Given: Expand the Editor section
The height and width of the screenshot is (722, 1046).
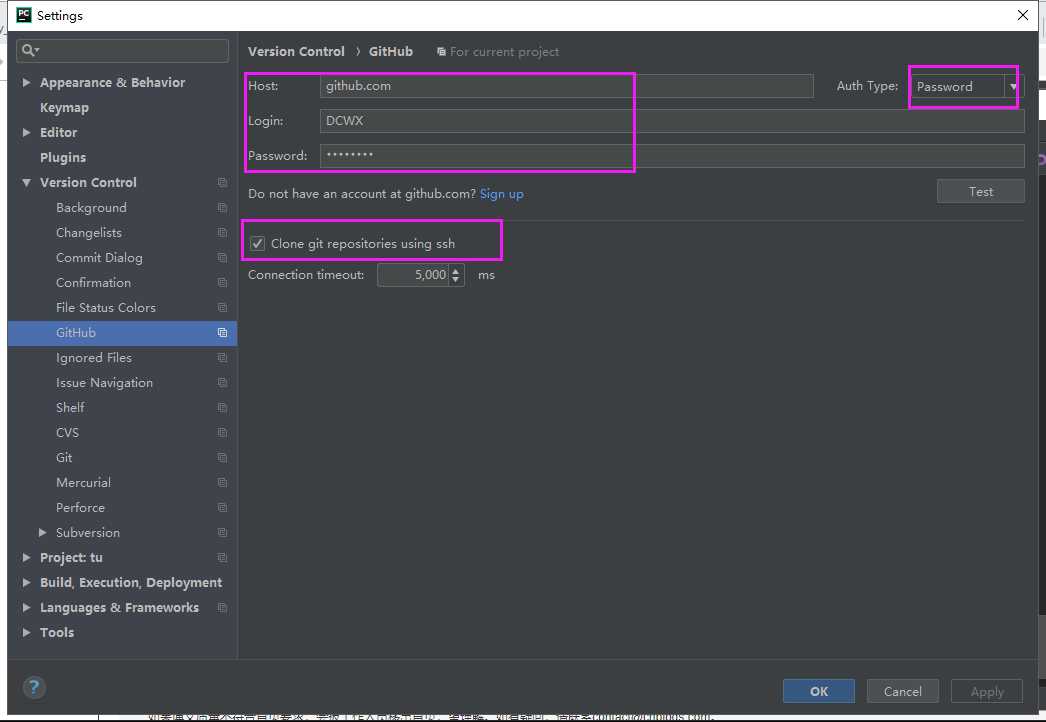Looking at the screenshot, I should pos(26,133).
